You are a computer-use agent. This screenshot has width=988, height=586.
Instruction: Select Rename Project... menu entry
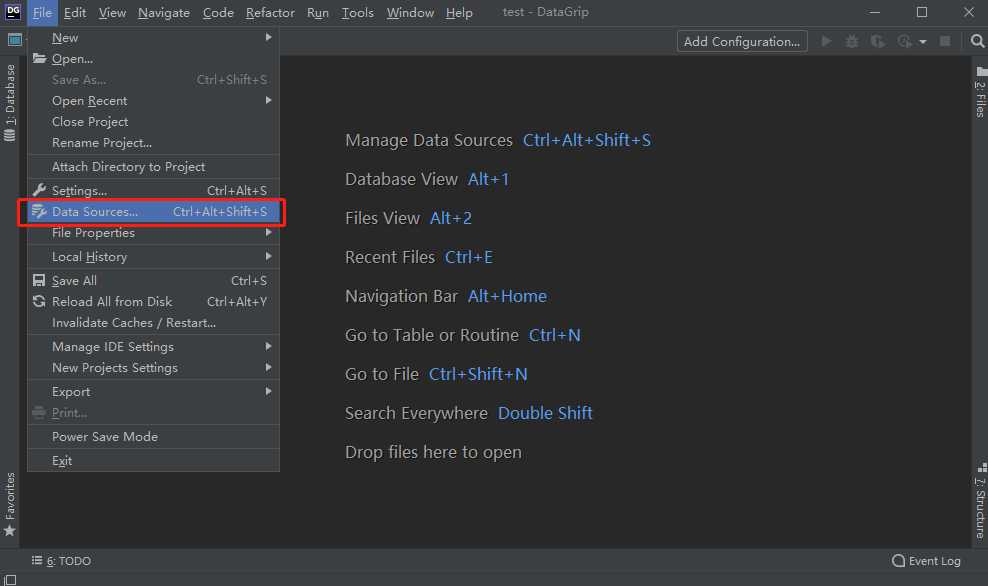(153, 143)
